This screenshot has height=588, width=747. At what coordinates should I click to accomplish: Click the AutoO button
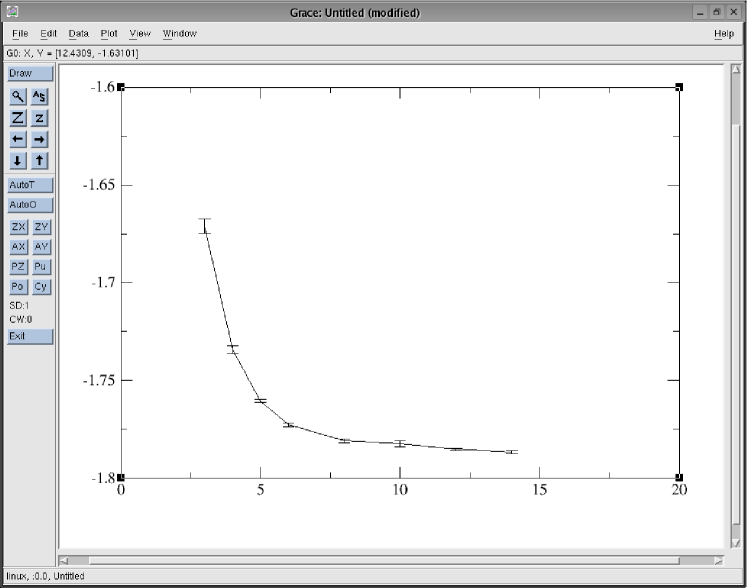(x=30, y=205)
